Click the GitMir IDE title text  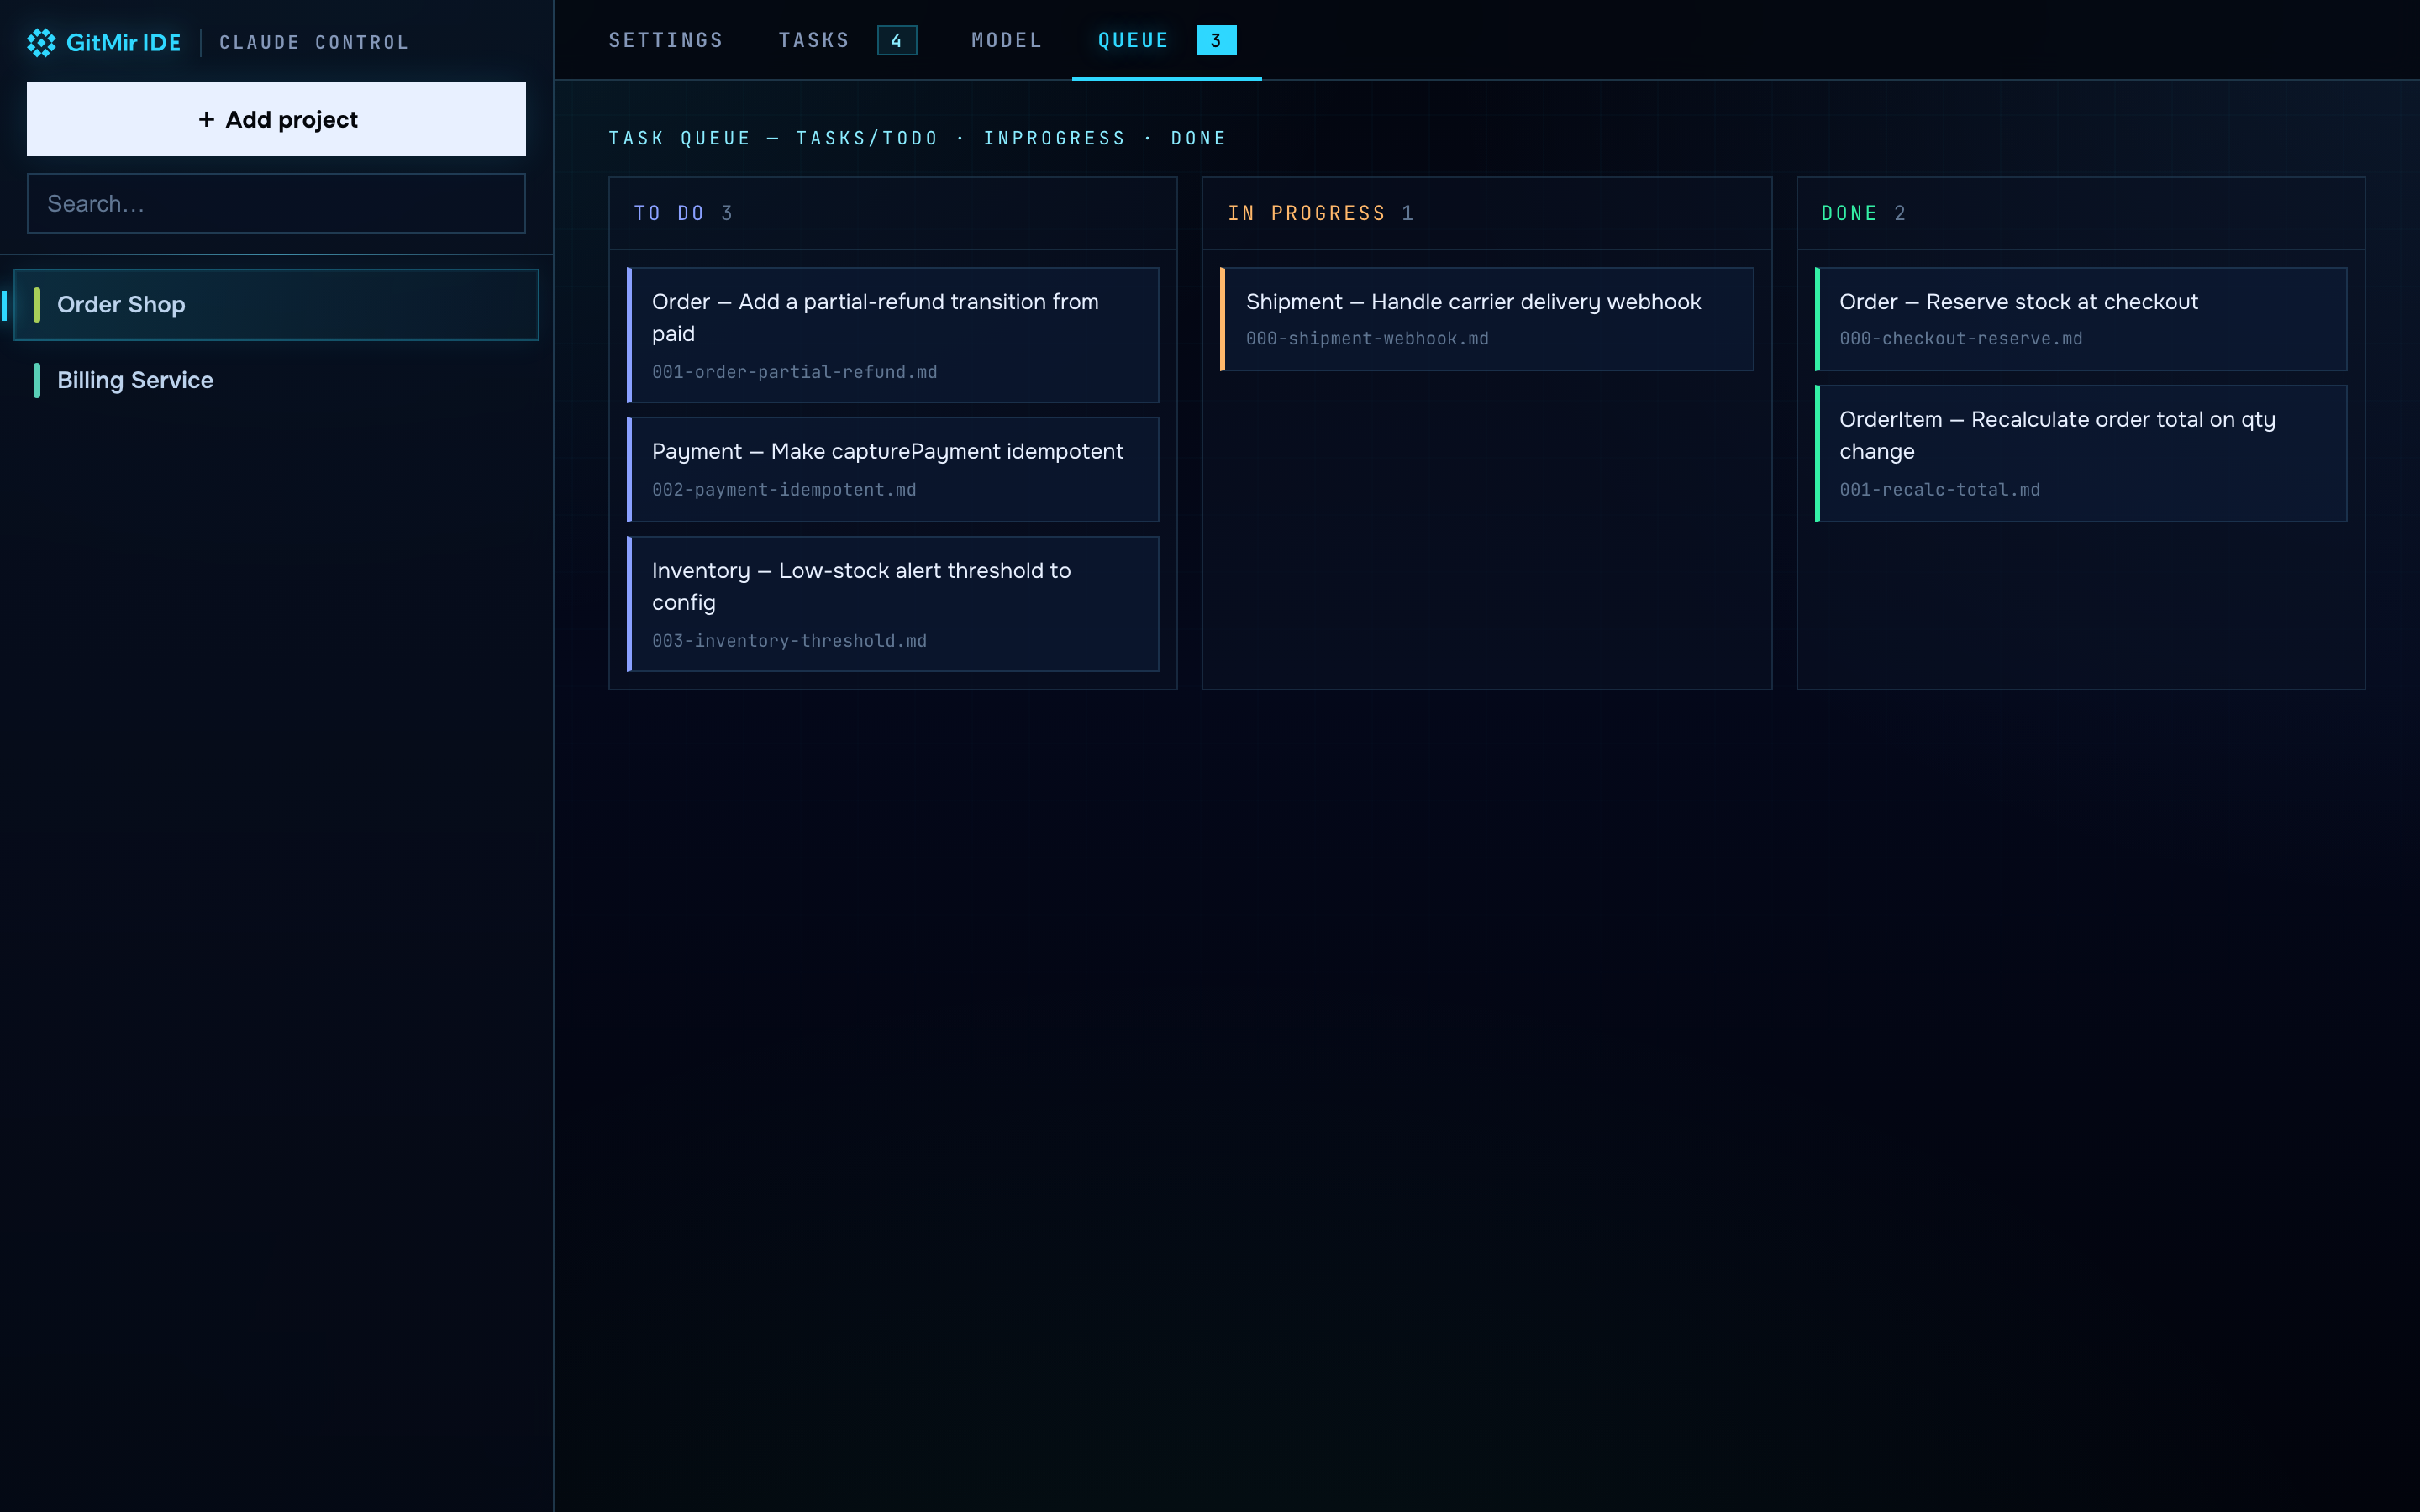point(123,42)
